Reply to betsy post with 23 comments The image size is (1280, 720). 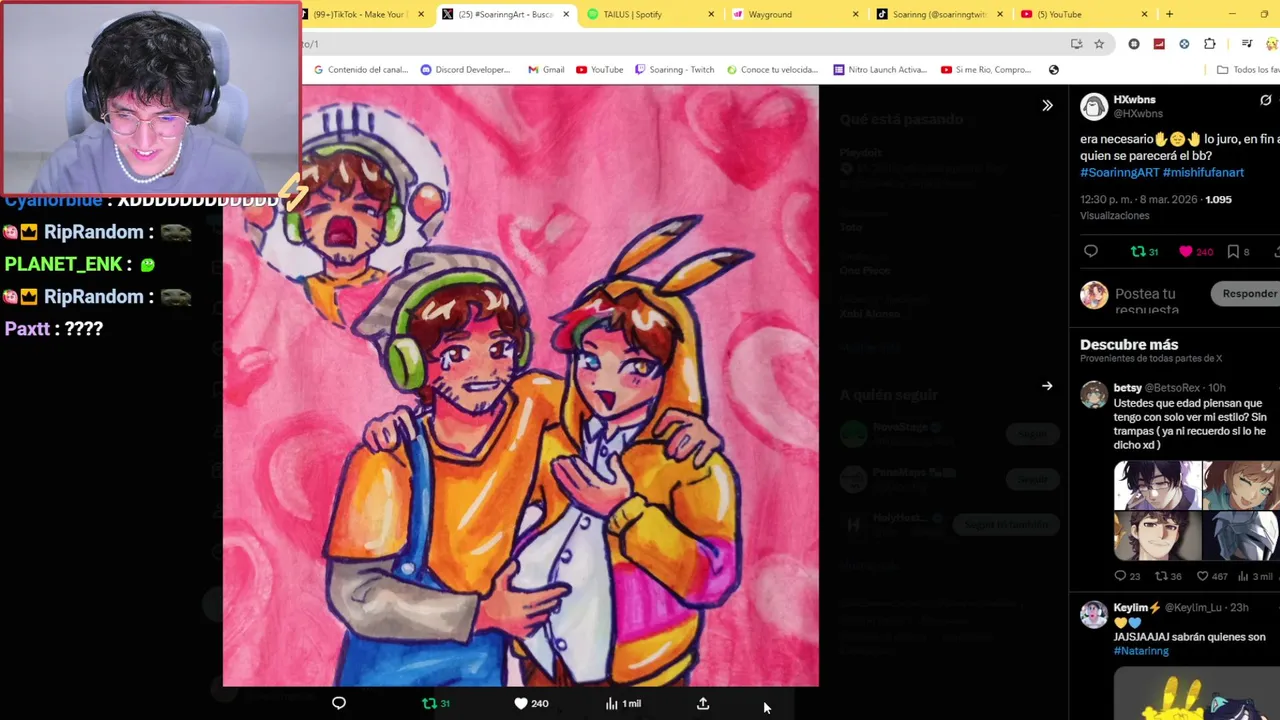pyautogui.click(x=1127, y=576)
